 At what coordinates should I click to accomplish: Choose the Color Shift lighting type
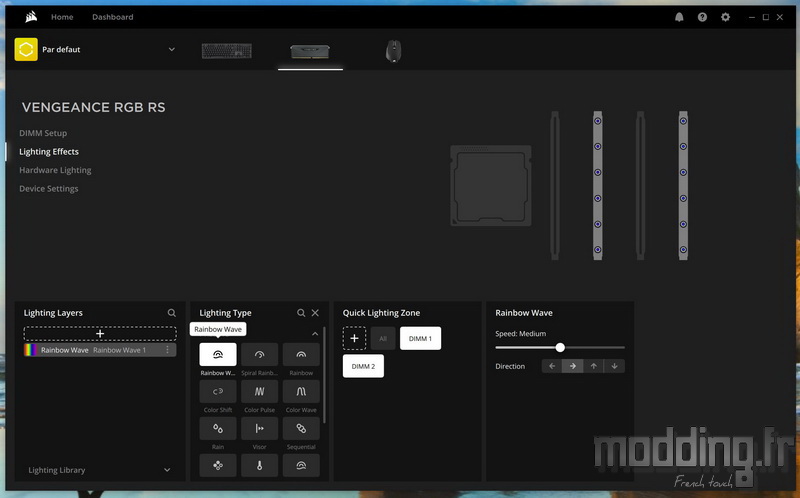(x=218, y=391)
